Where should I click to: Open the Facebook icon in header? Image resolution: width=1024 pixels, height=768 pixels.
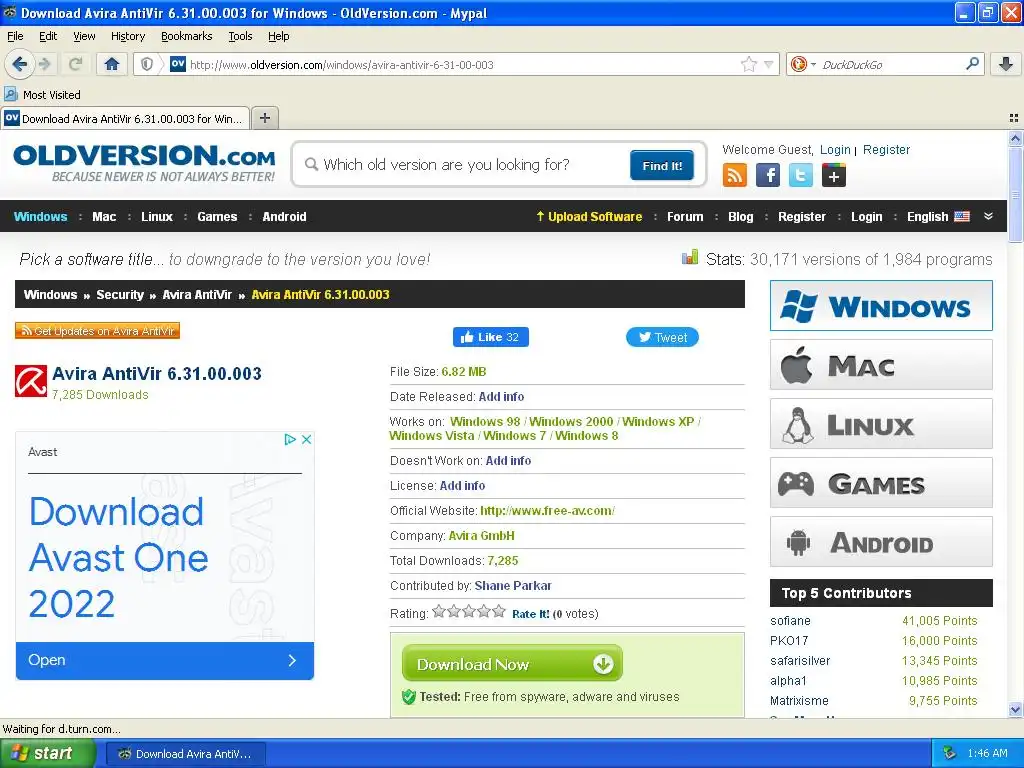tap(768, 175)
